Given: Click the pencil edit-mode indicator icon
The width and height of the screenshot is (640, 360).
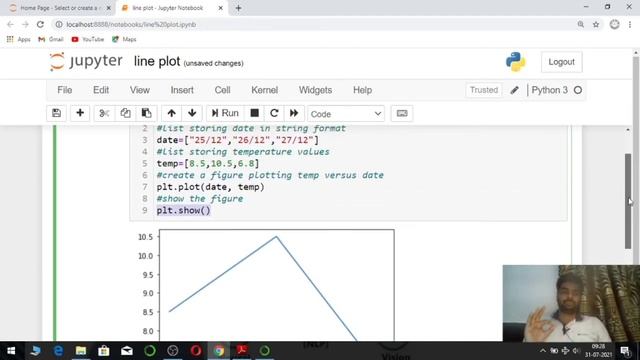Looking at the screenshot, I should [x=514, y=90].
